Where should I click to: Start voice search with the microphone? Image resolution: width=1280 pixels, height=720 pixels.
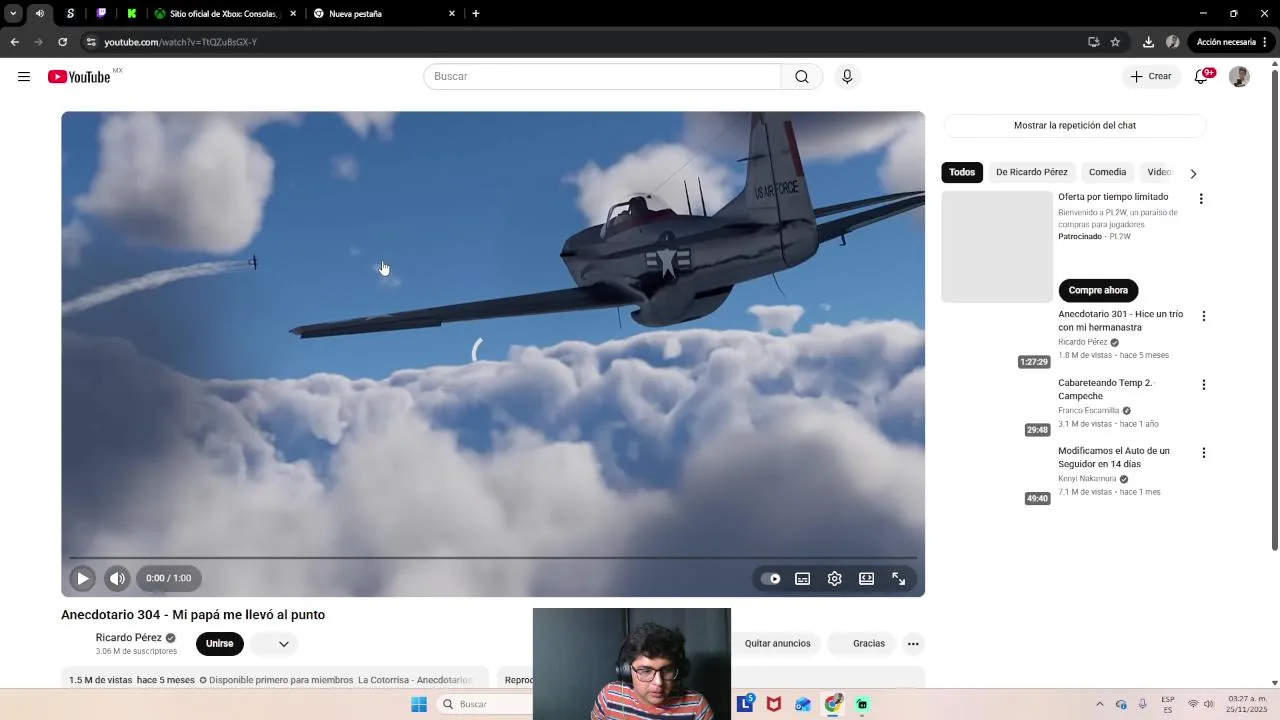(847, 77)
